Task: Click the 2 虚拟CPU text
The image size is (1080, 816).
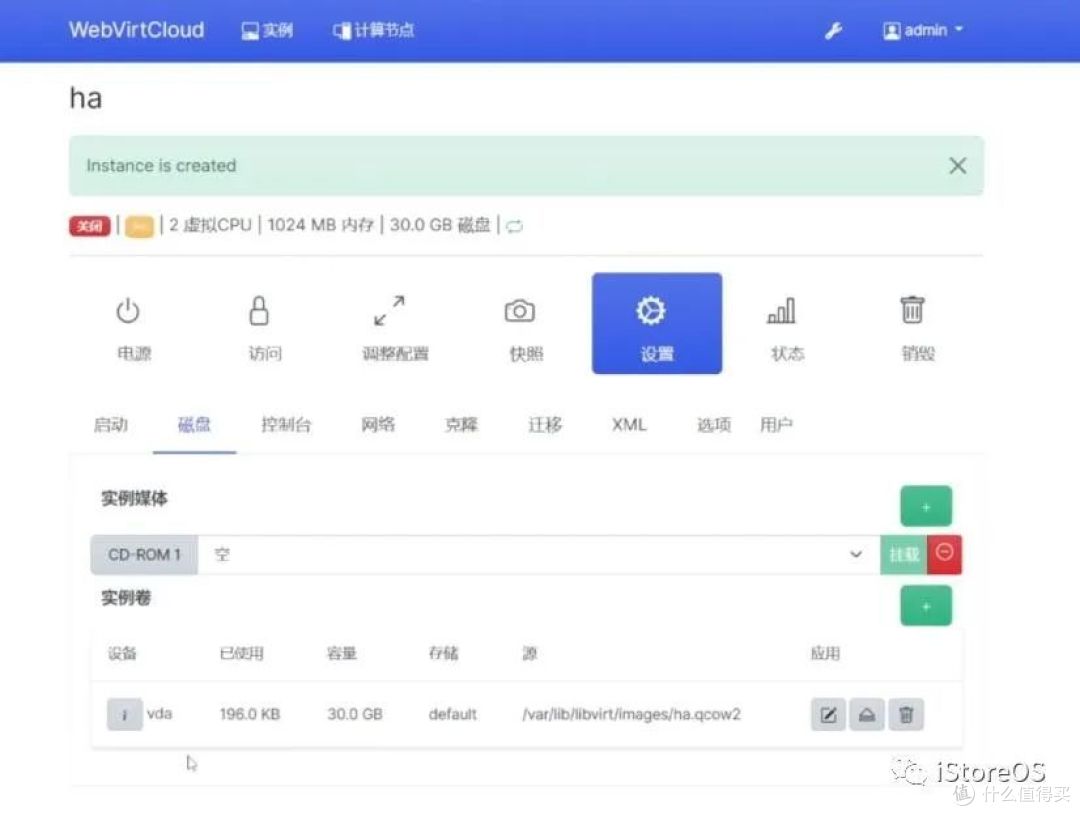Action: pos(211,225)
